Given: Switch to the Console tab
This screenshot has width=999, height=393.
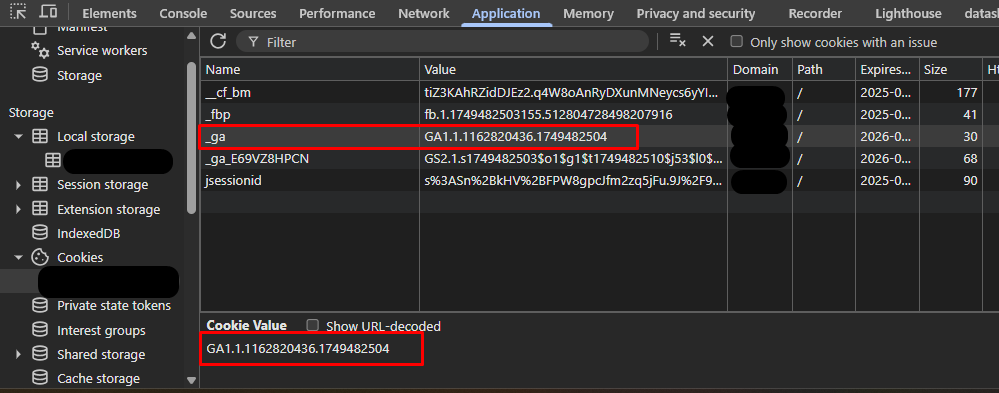Looking at the screenshot, I should (183, 13).
